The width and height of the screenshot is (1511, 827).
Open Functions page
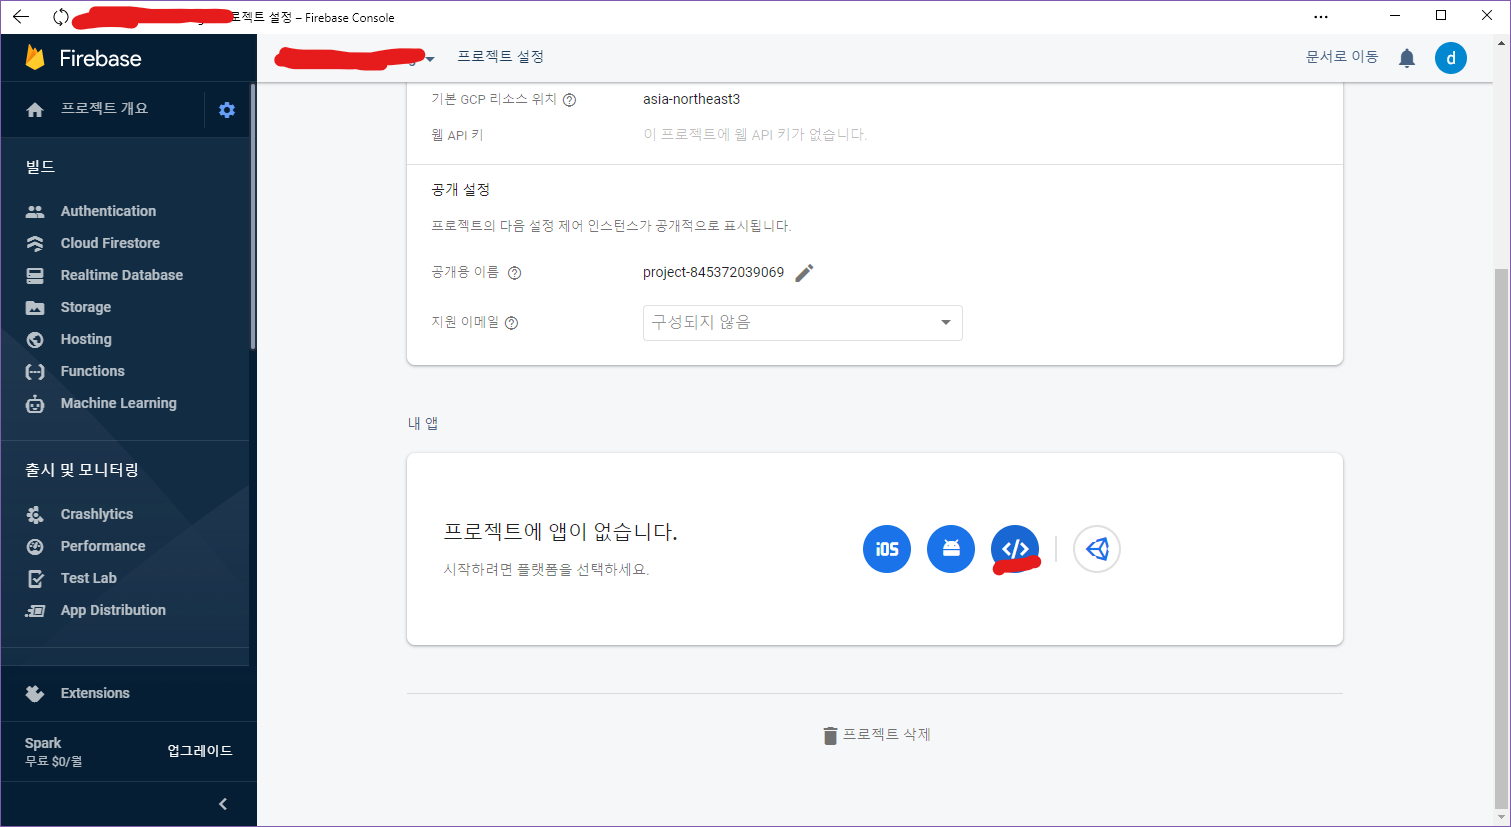(x=93, y=371)
